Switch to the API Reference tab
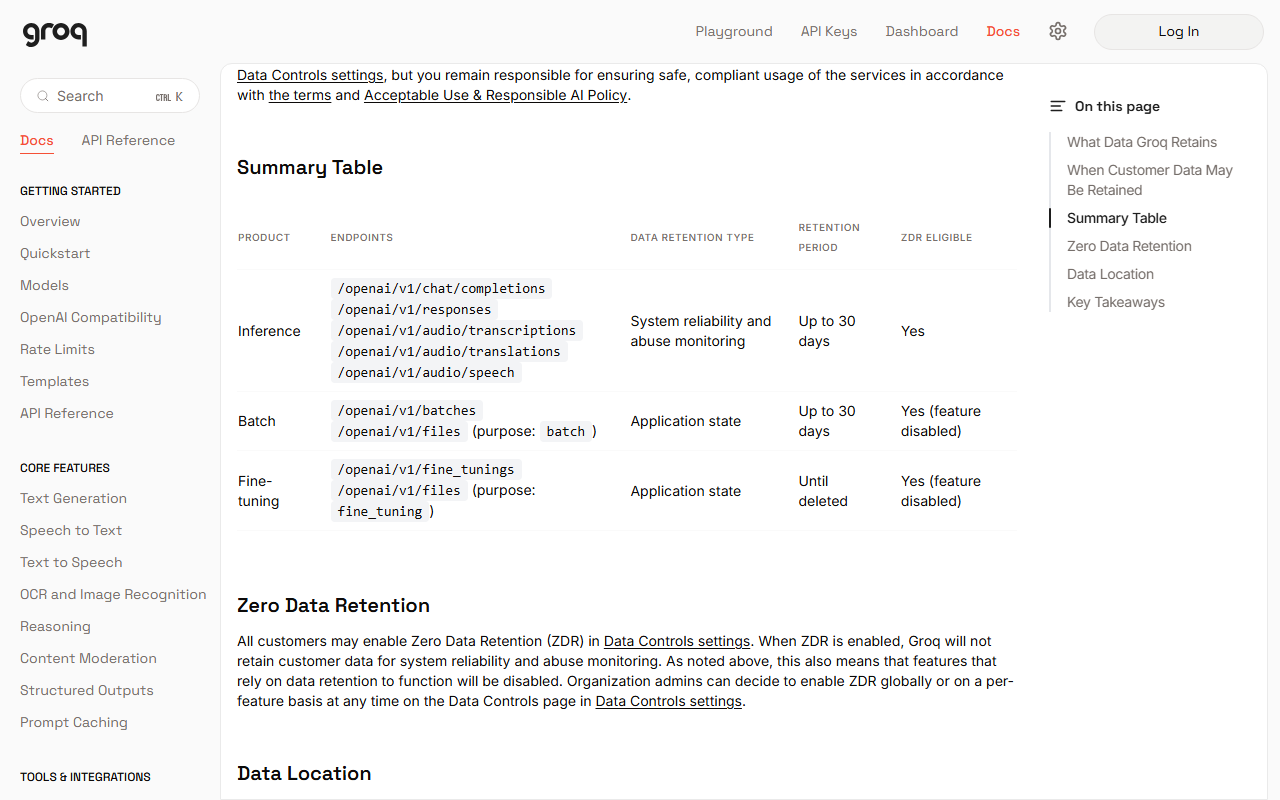 pos(128,140)
